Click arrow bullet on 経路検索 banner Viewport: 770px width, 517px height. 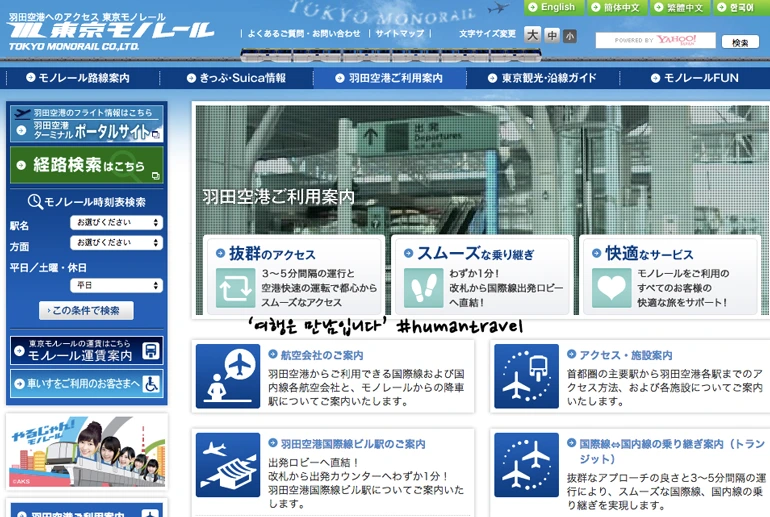tap(21, 165)
